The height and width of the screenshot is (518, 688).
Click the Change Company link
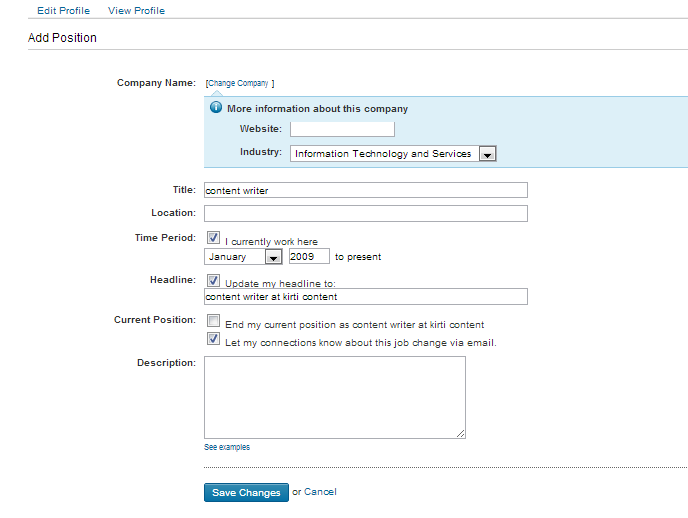[238, 83]
